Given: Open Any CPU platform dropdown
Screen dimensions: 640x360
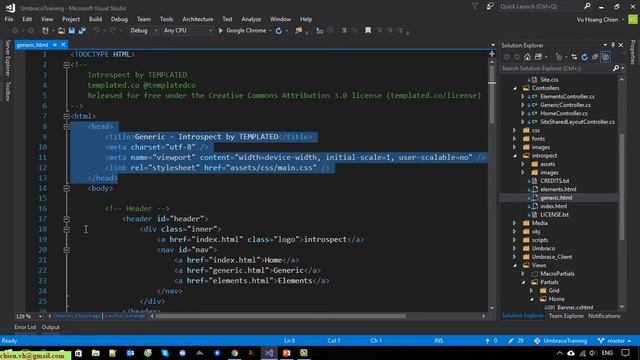Looking at the screenshot, I should coord(187,31).
